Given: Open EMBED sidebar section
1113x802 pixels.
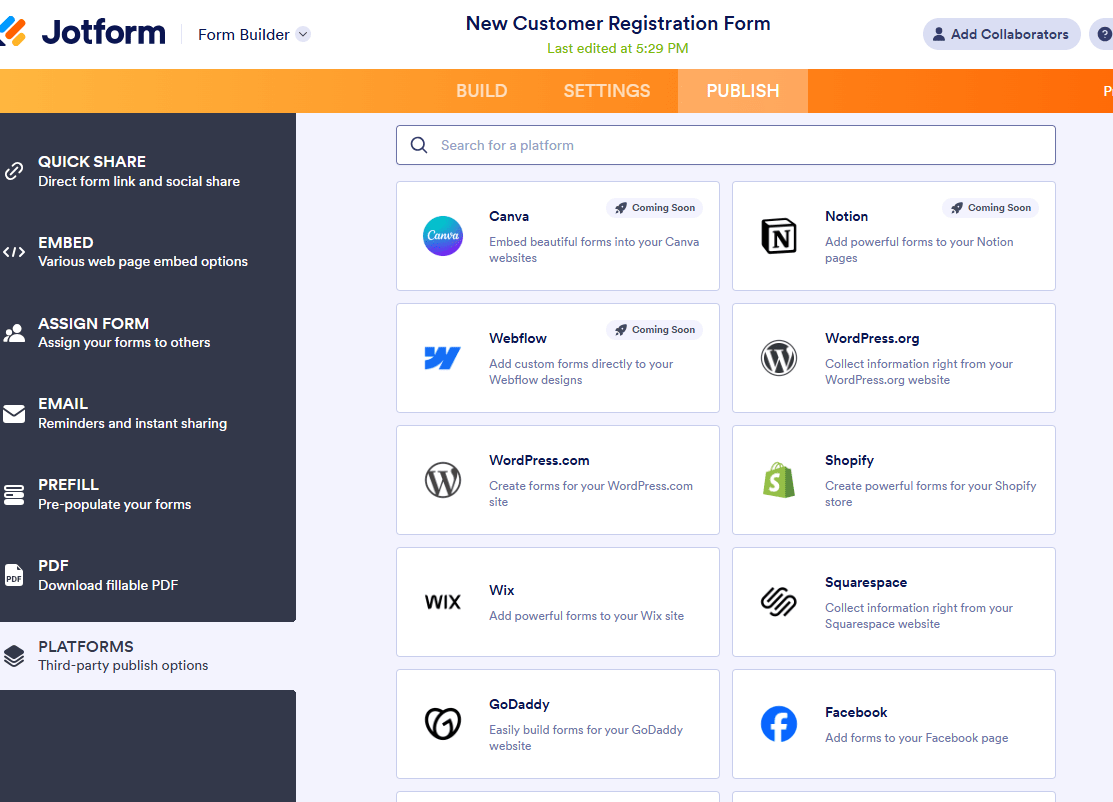Looking at the screenshot, I should click(x=148, y=252).
